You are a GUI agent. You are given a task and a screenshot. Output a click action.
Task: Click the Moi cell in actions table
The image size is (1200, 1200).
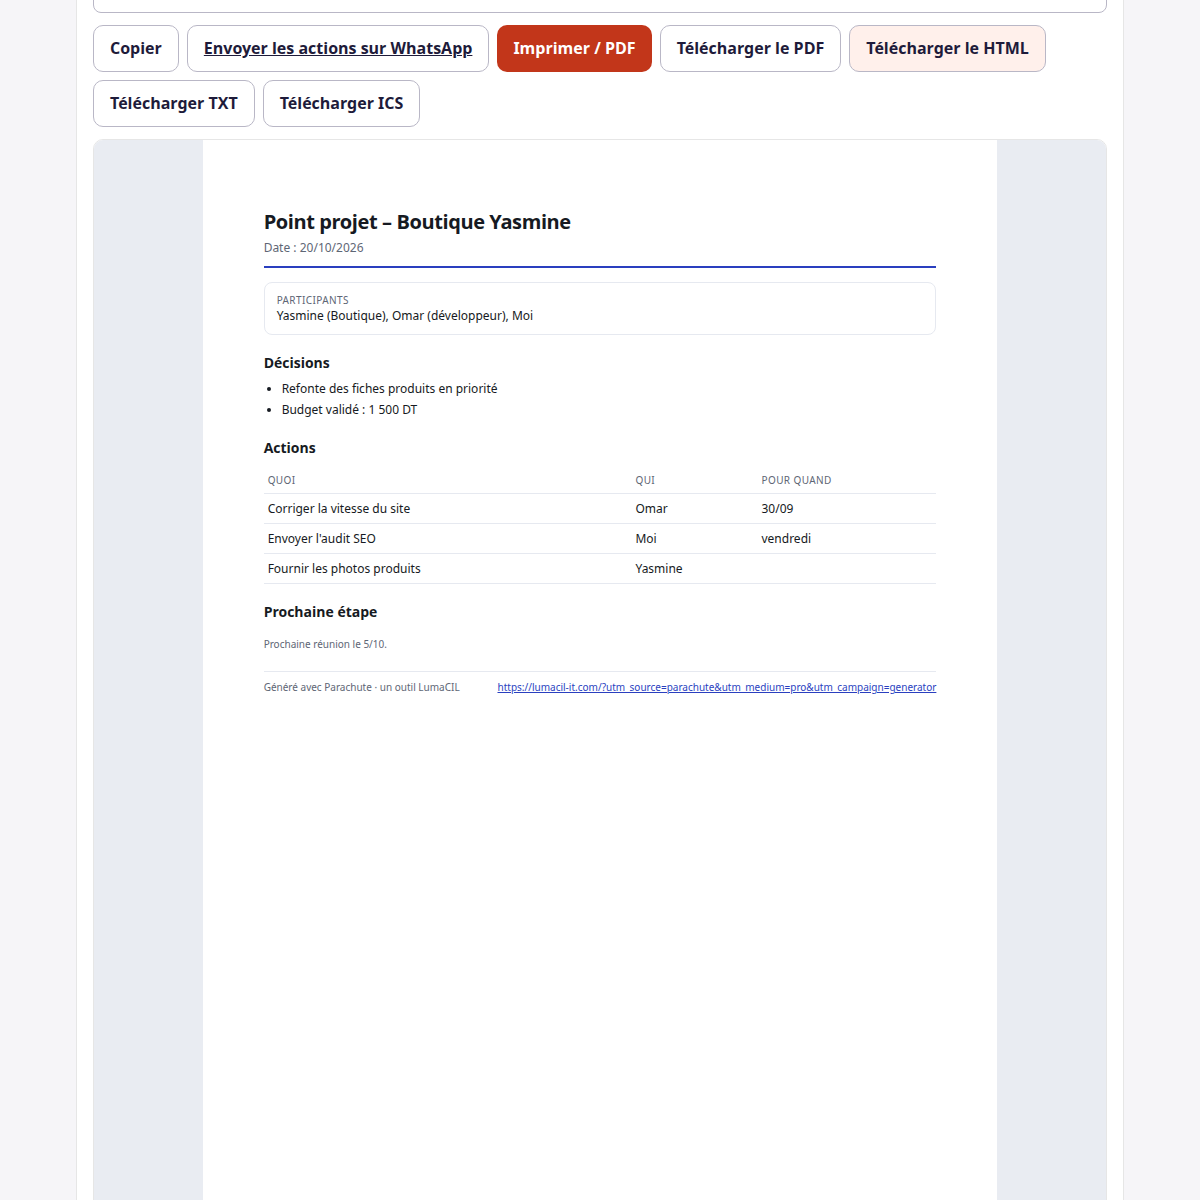(646, 539)
